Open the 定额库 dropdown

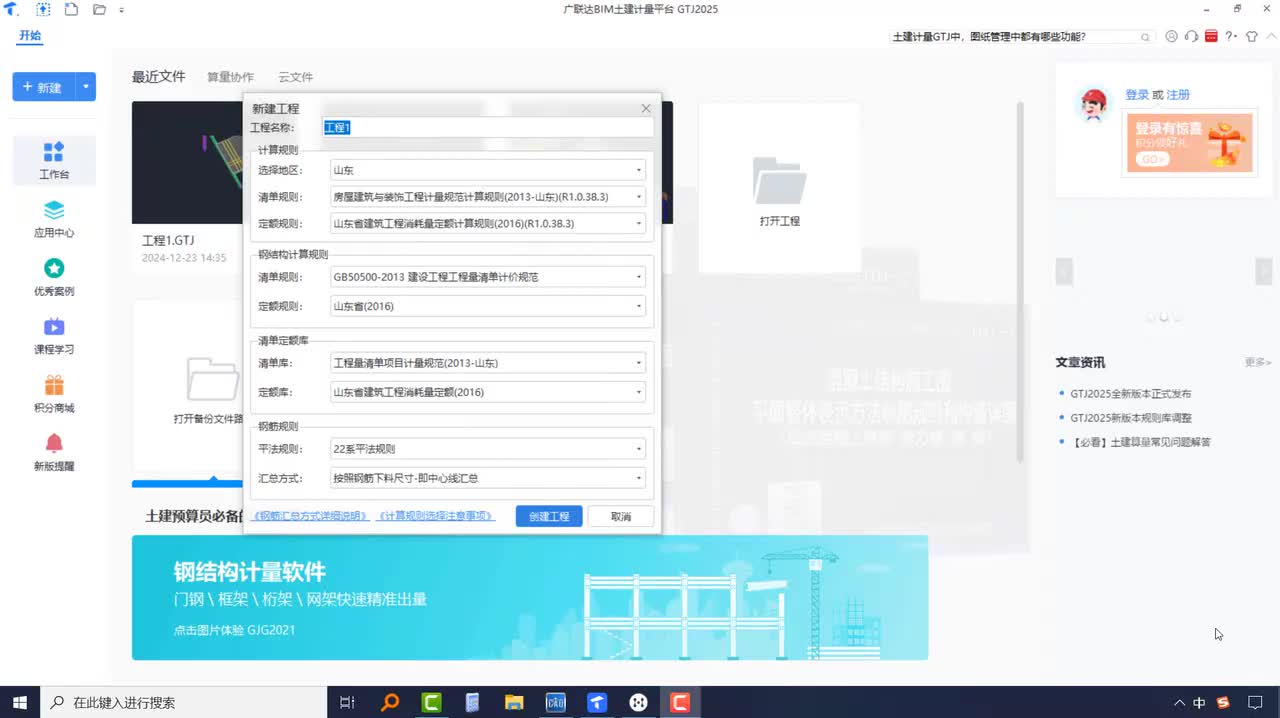488,393
